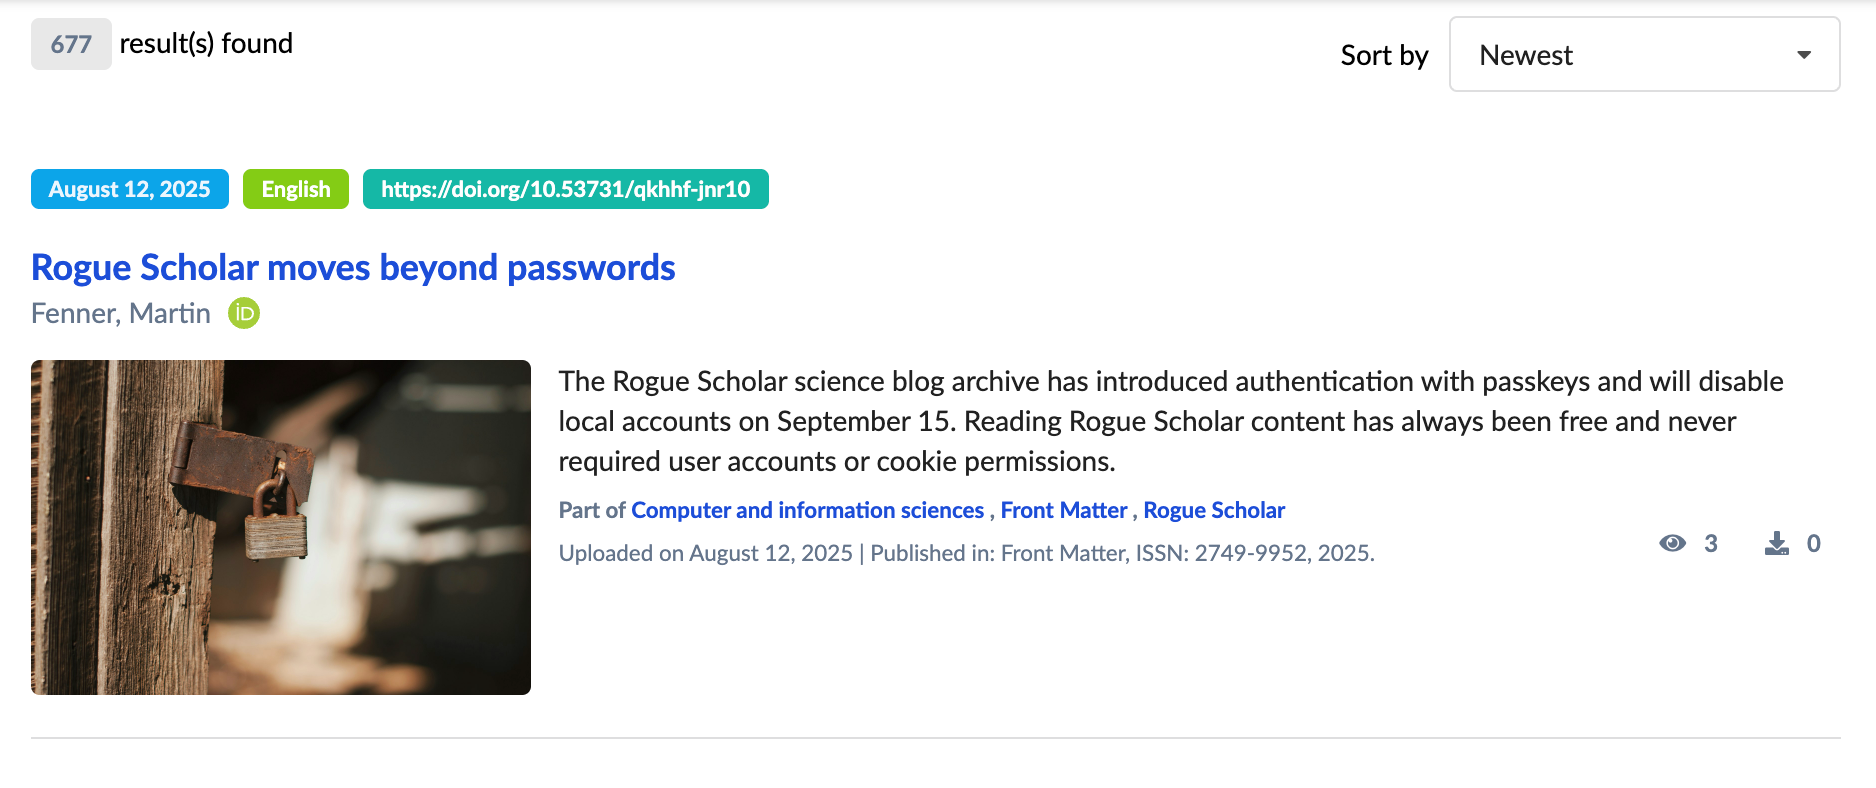The width and height of the screenshot is (1876, 788).
Task: Click the DOI badge 10.53731/qkhhf-jnr10
Action: click(x=565, y=189)
